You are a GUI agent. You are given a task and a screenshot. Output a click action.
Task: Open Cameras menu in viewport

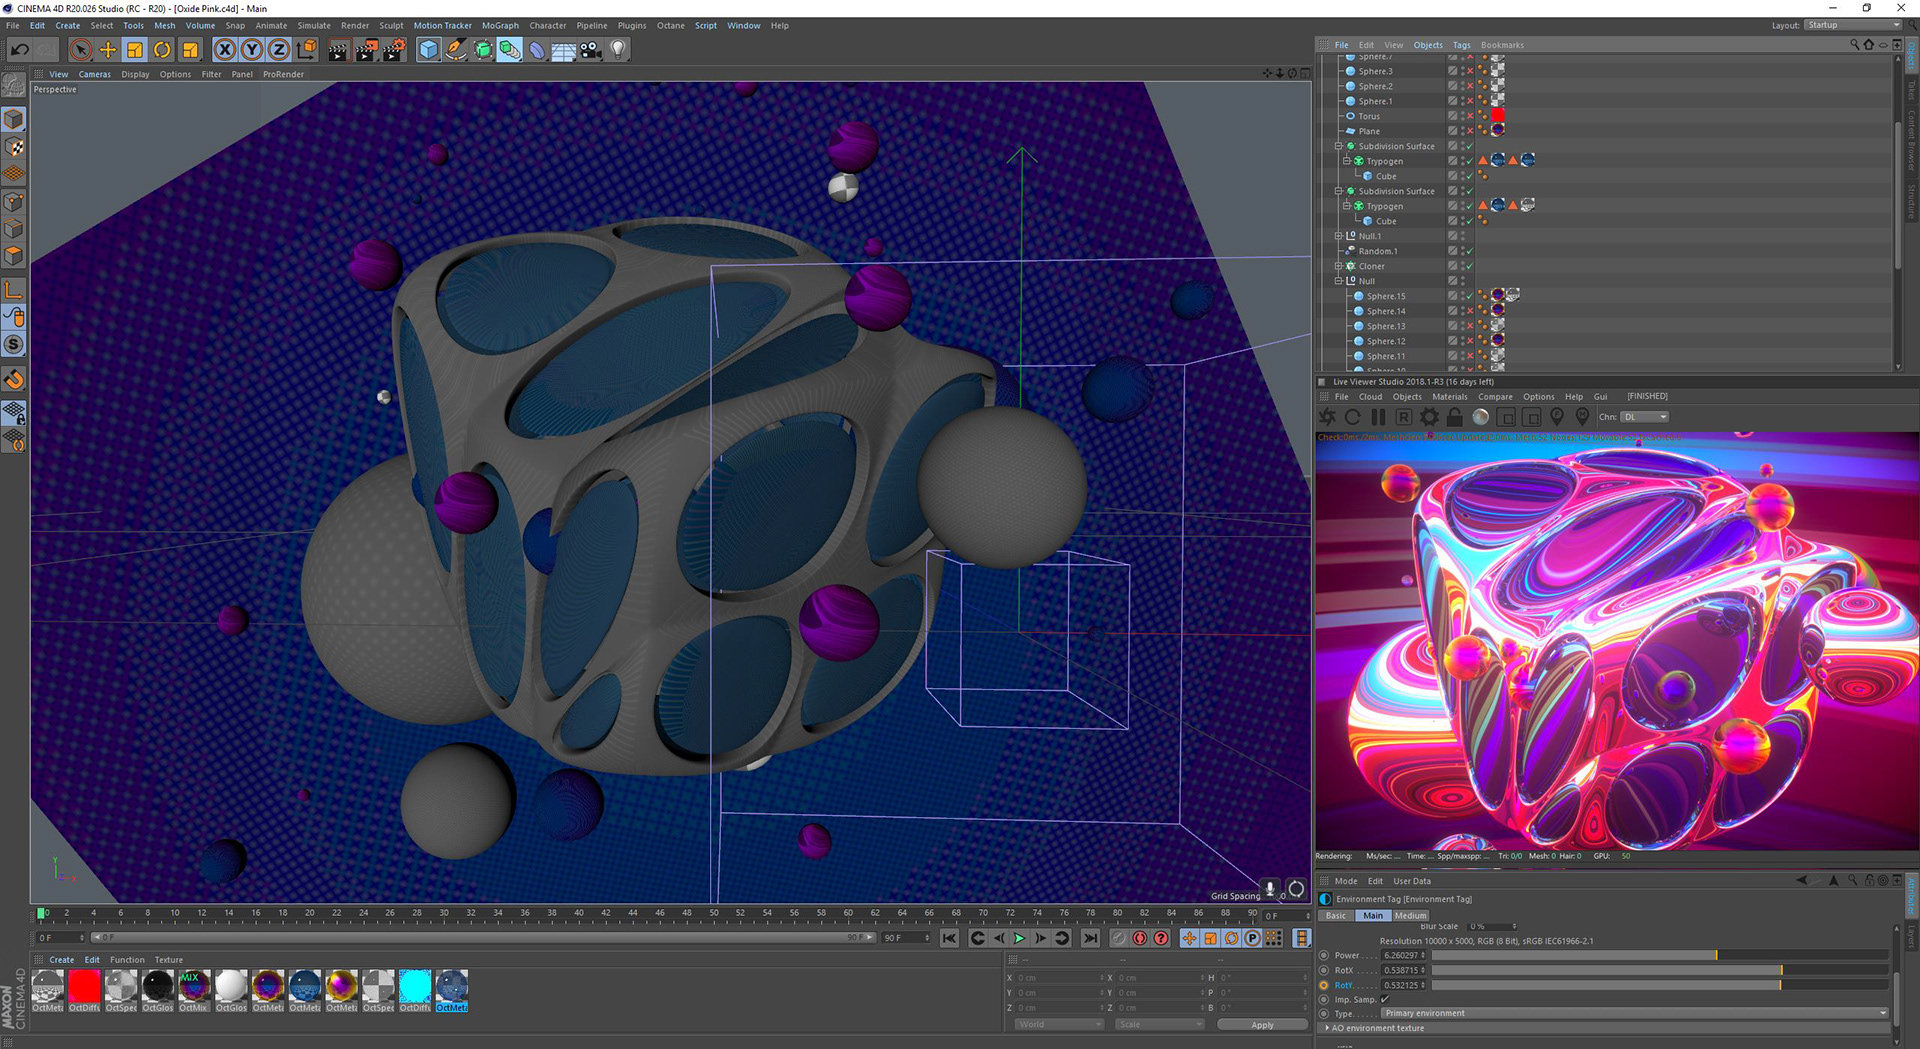(x=95, y=74)
